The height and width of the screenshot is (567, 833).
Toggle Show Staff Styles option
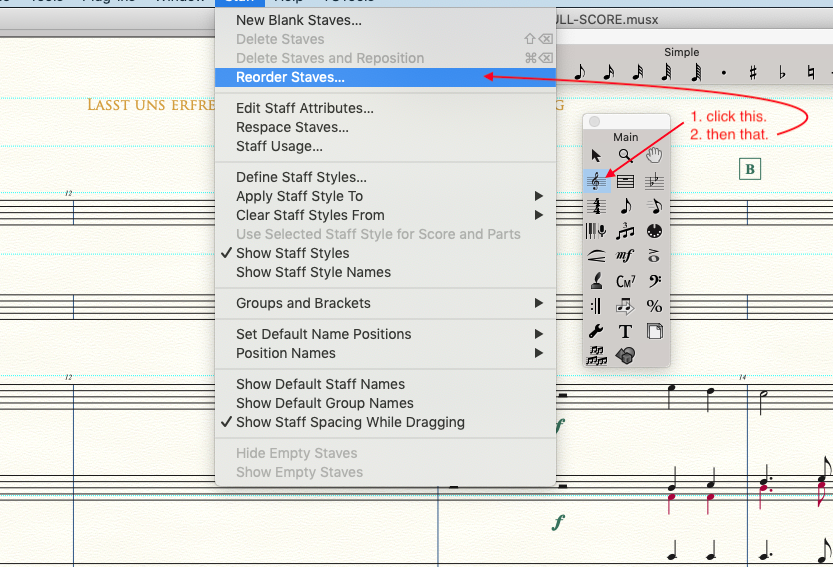pyautogui.click(x=292, y=253)
